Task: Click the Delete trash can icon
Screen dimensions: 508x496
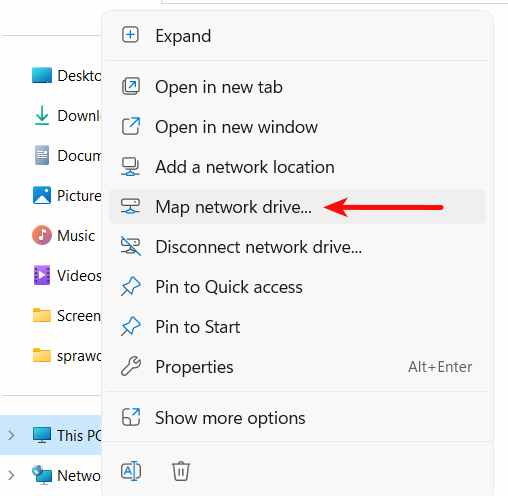Action: point(181,471)
